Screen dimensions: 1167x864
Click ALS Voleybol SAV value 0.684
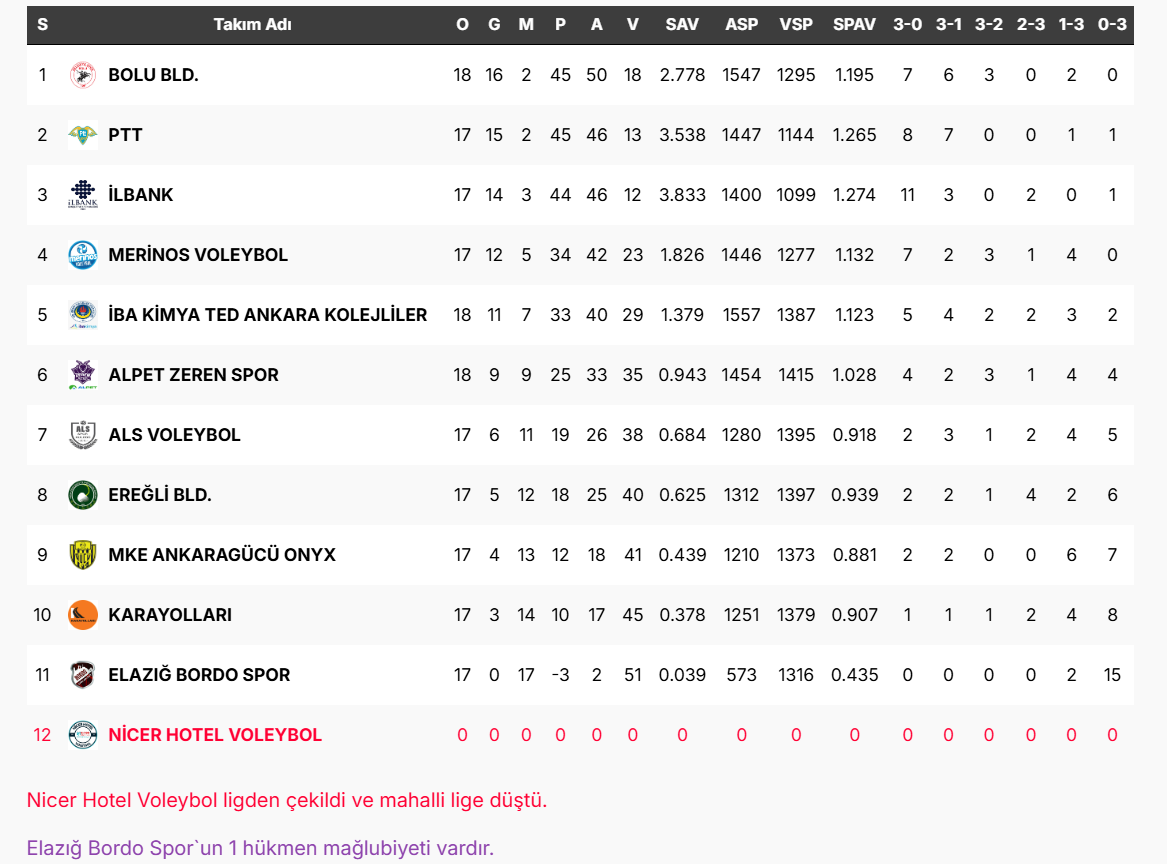pos(682,435)
